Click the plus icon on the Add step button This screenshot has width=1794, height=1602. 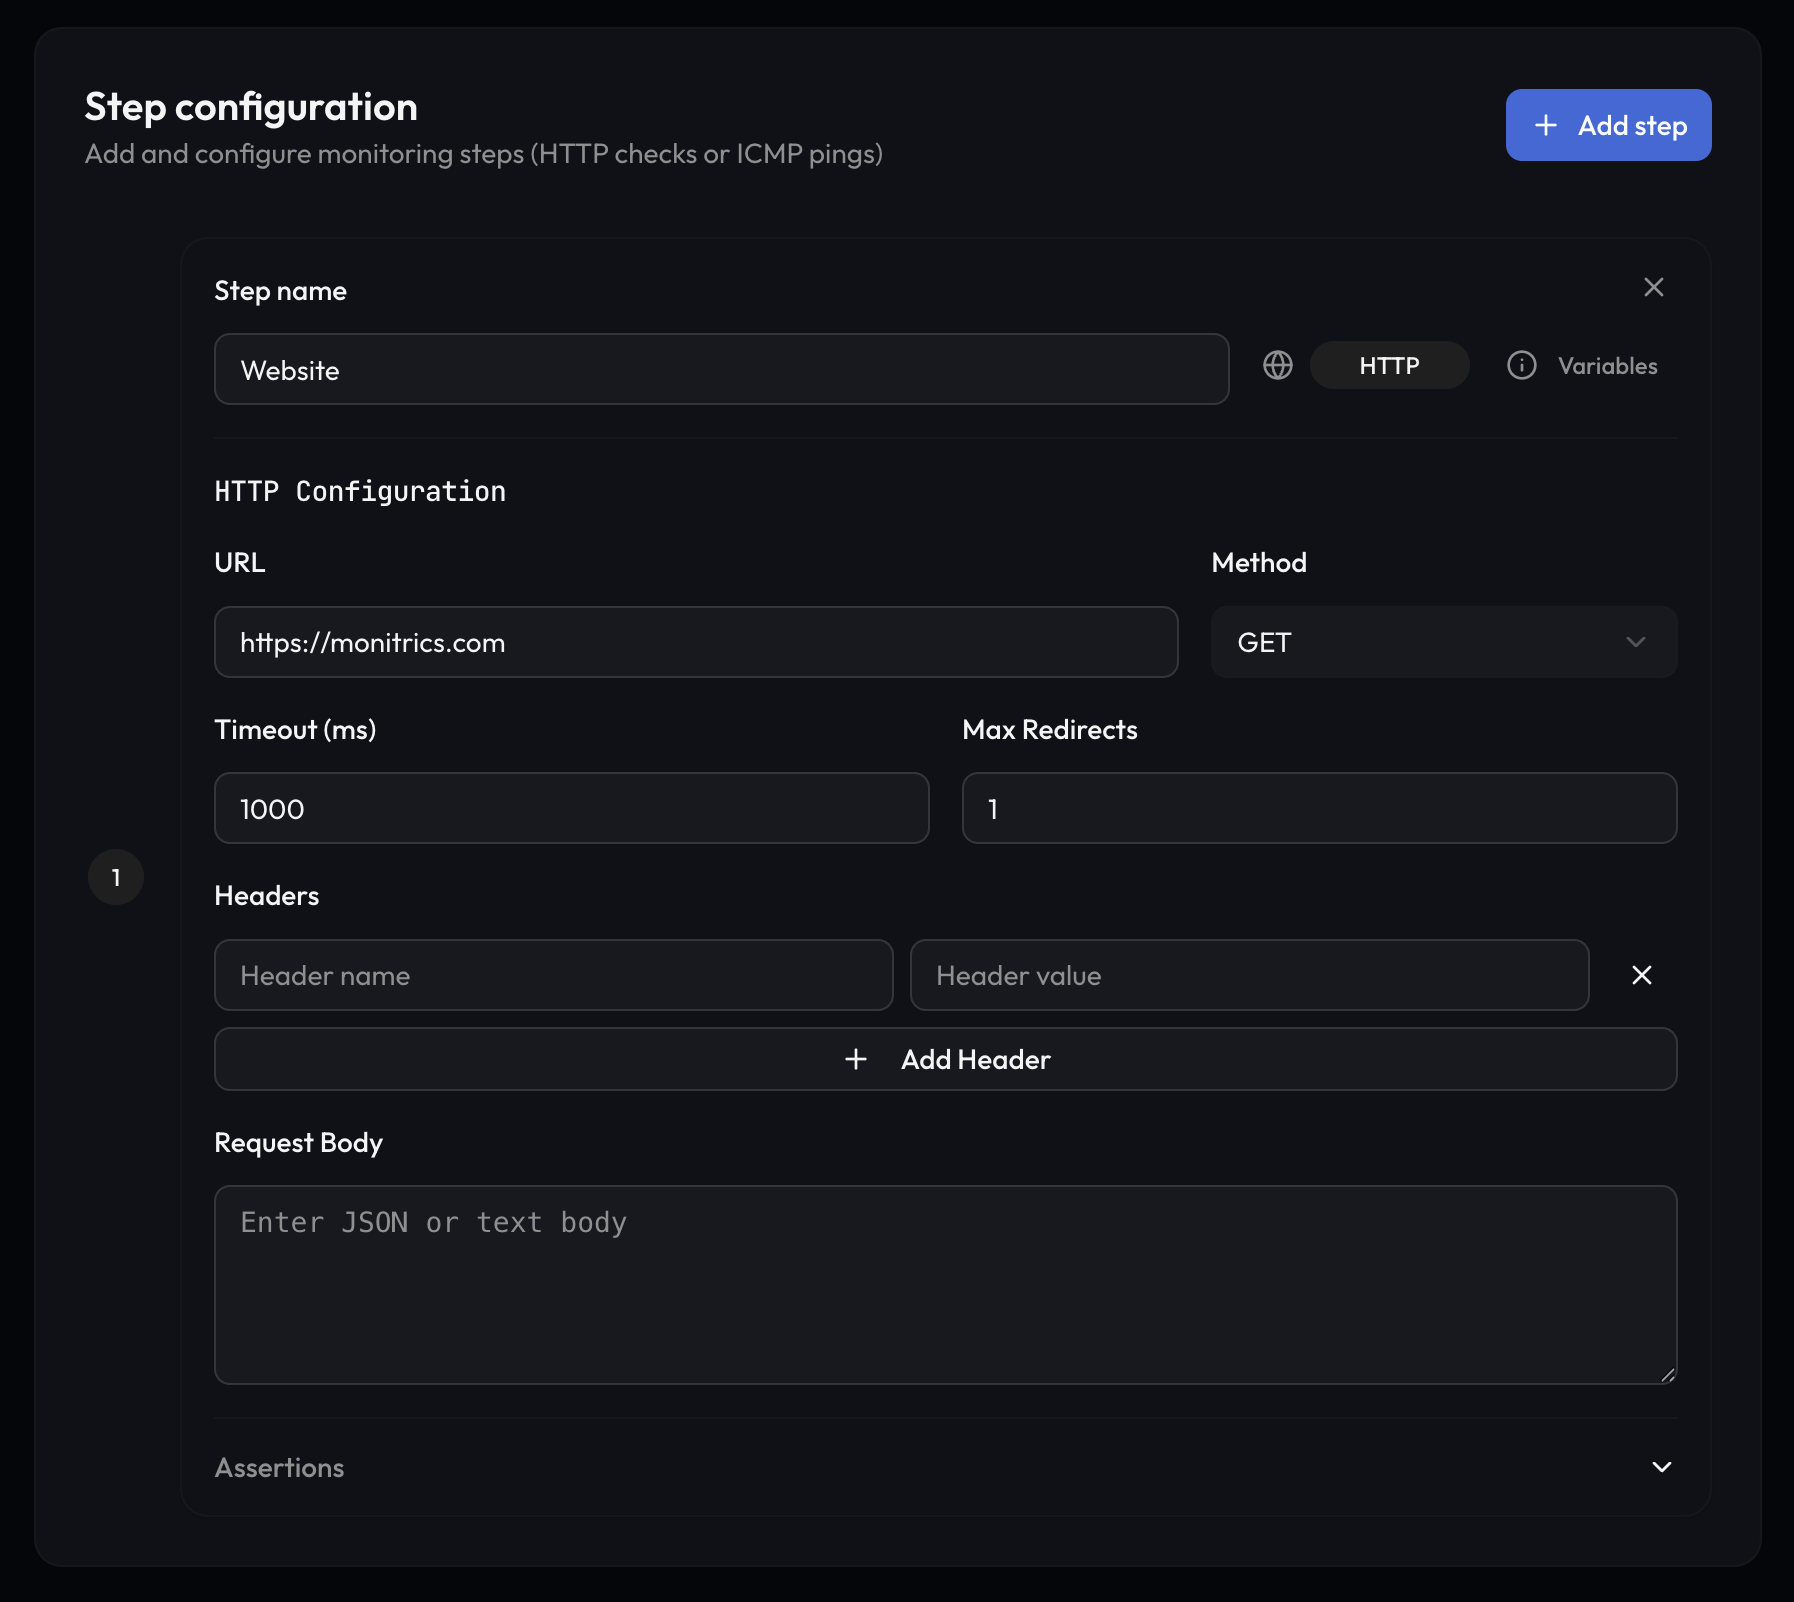click(1546, 124)
